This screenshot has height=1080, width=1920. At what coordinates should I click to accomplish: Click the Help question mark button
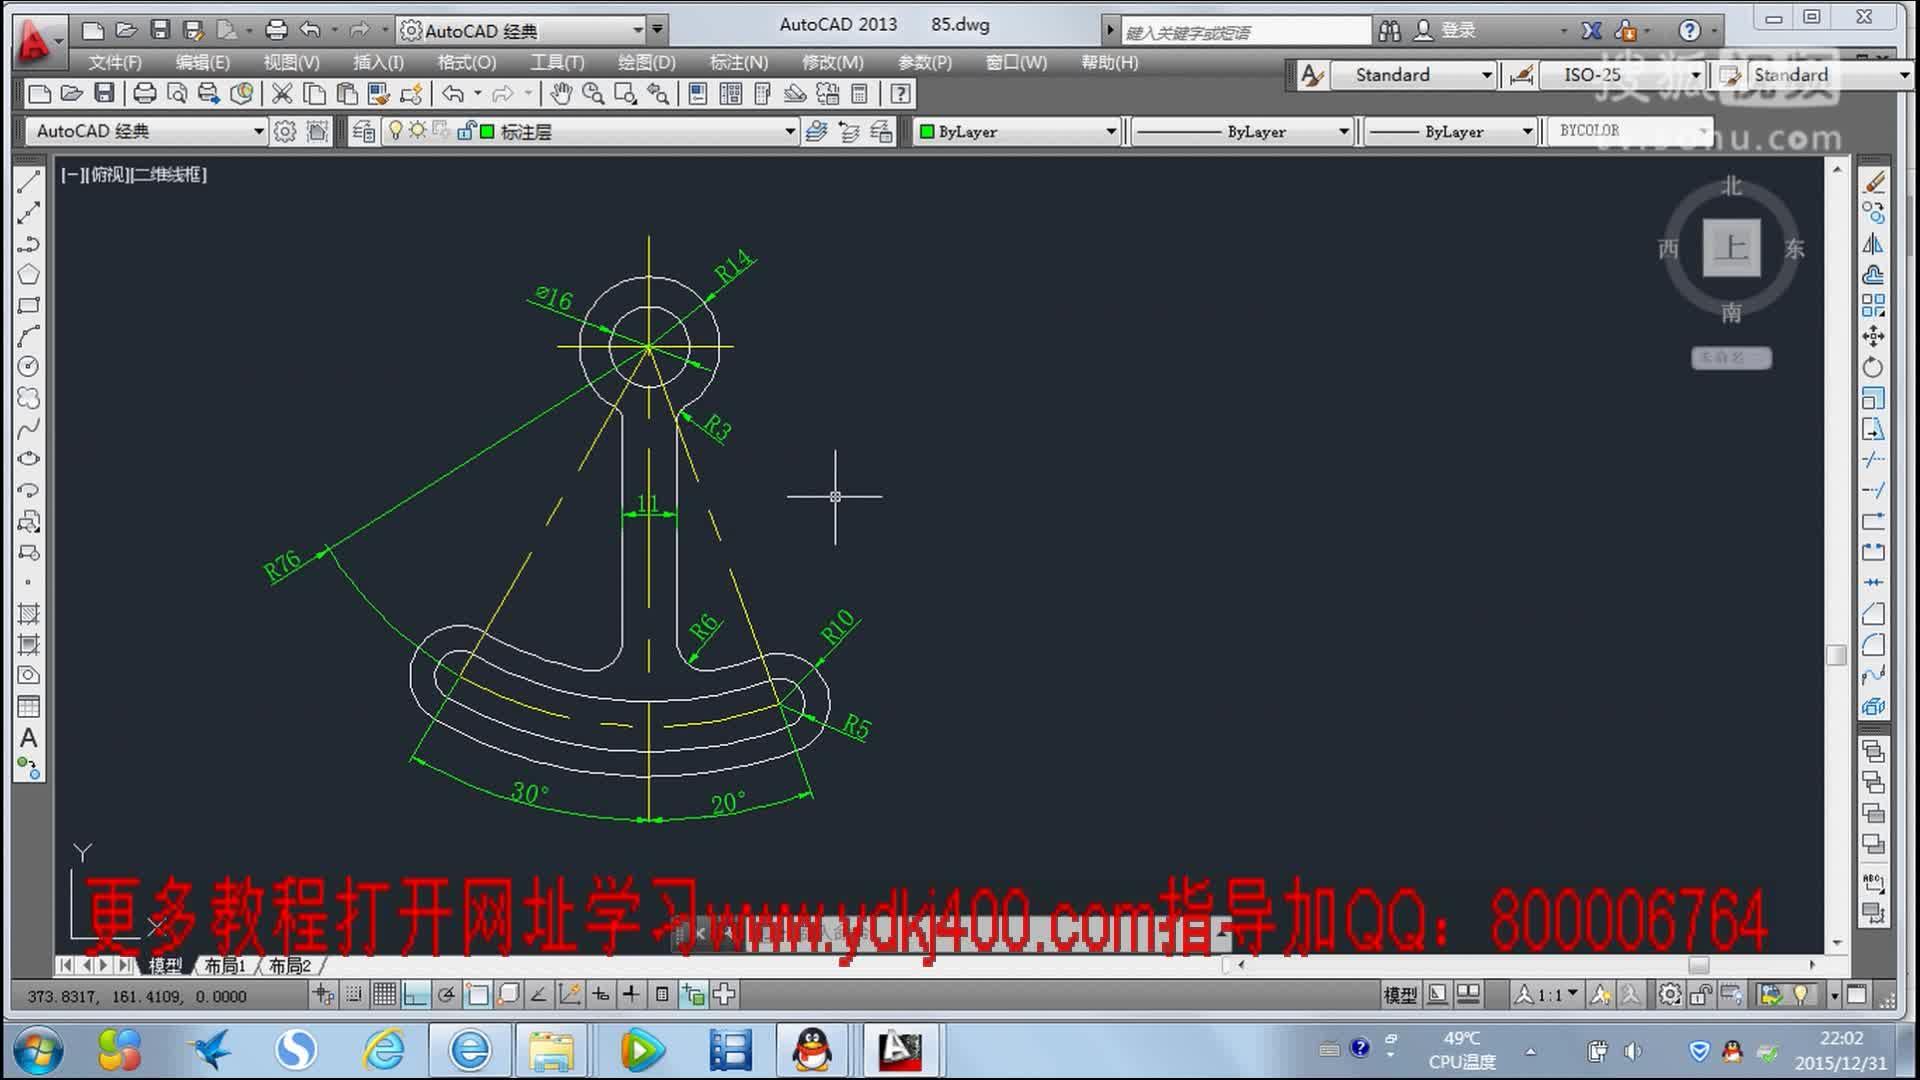click(x=898, y=94)
